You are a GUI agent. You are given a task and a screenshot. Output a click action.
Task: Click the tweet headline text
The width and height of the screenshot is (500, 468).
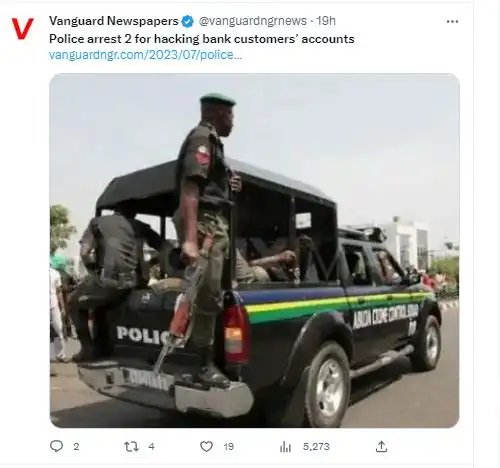tap(202, 39)
